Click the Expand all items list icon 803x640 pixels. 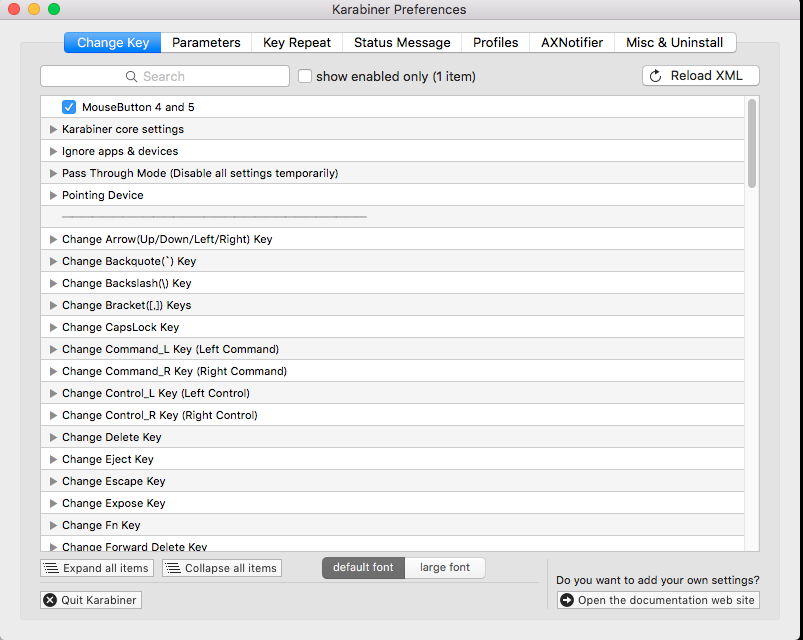click(51, 568)
